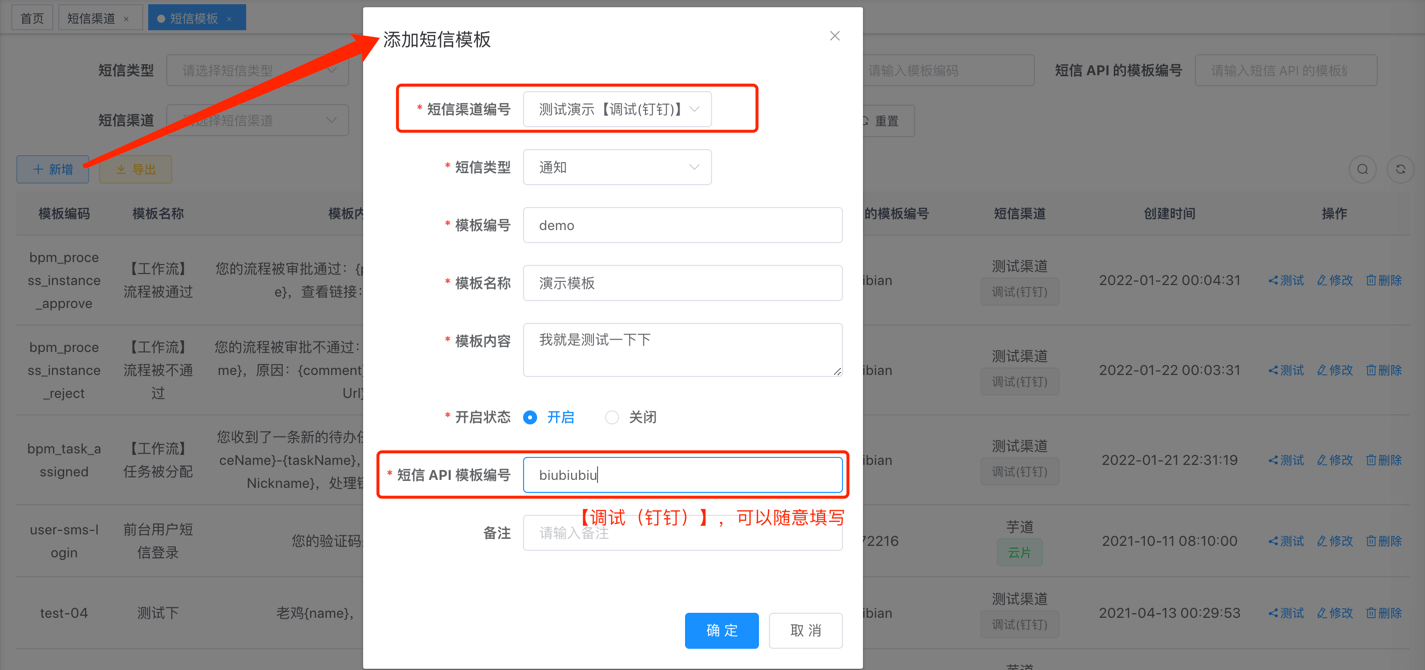Select the 开启 radio button for 开启状态

(531, 417)
